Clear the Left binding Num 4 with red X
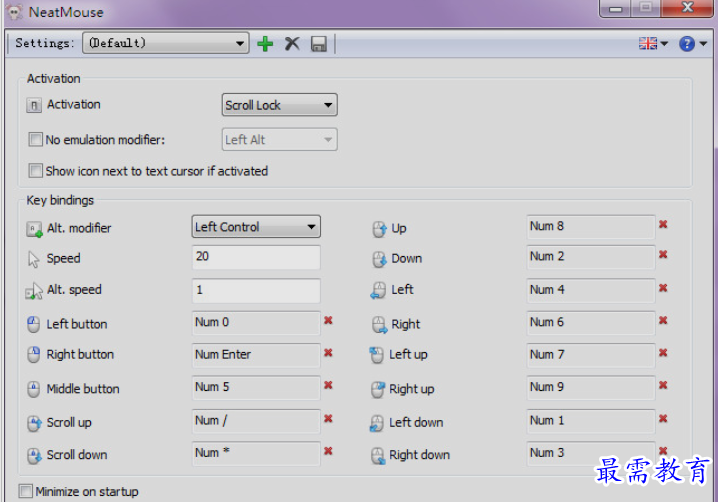 [663, 288]
